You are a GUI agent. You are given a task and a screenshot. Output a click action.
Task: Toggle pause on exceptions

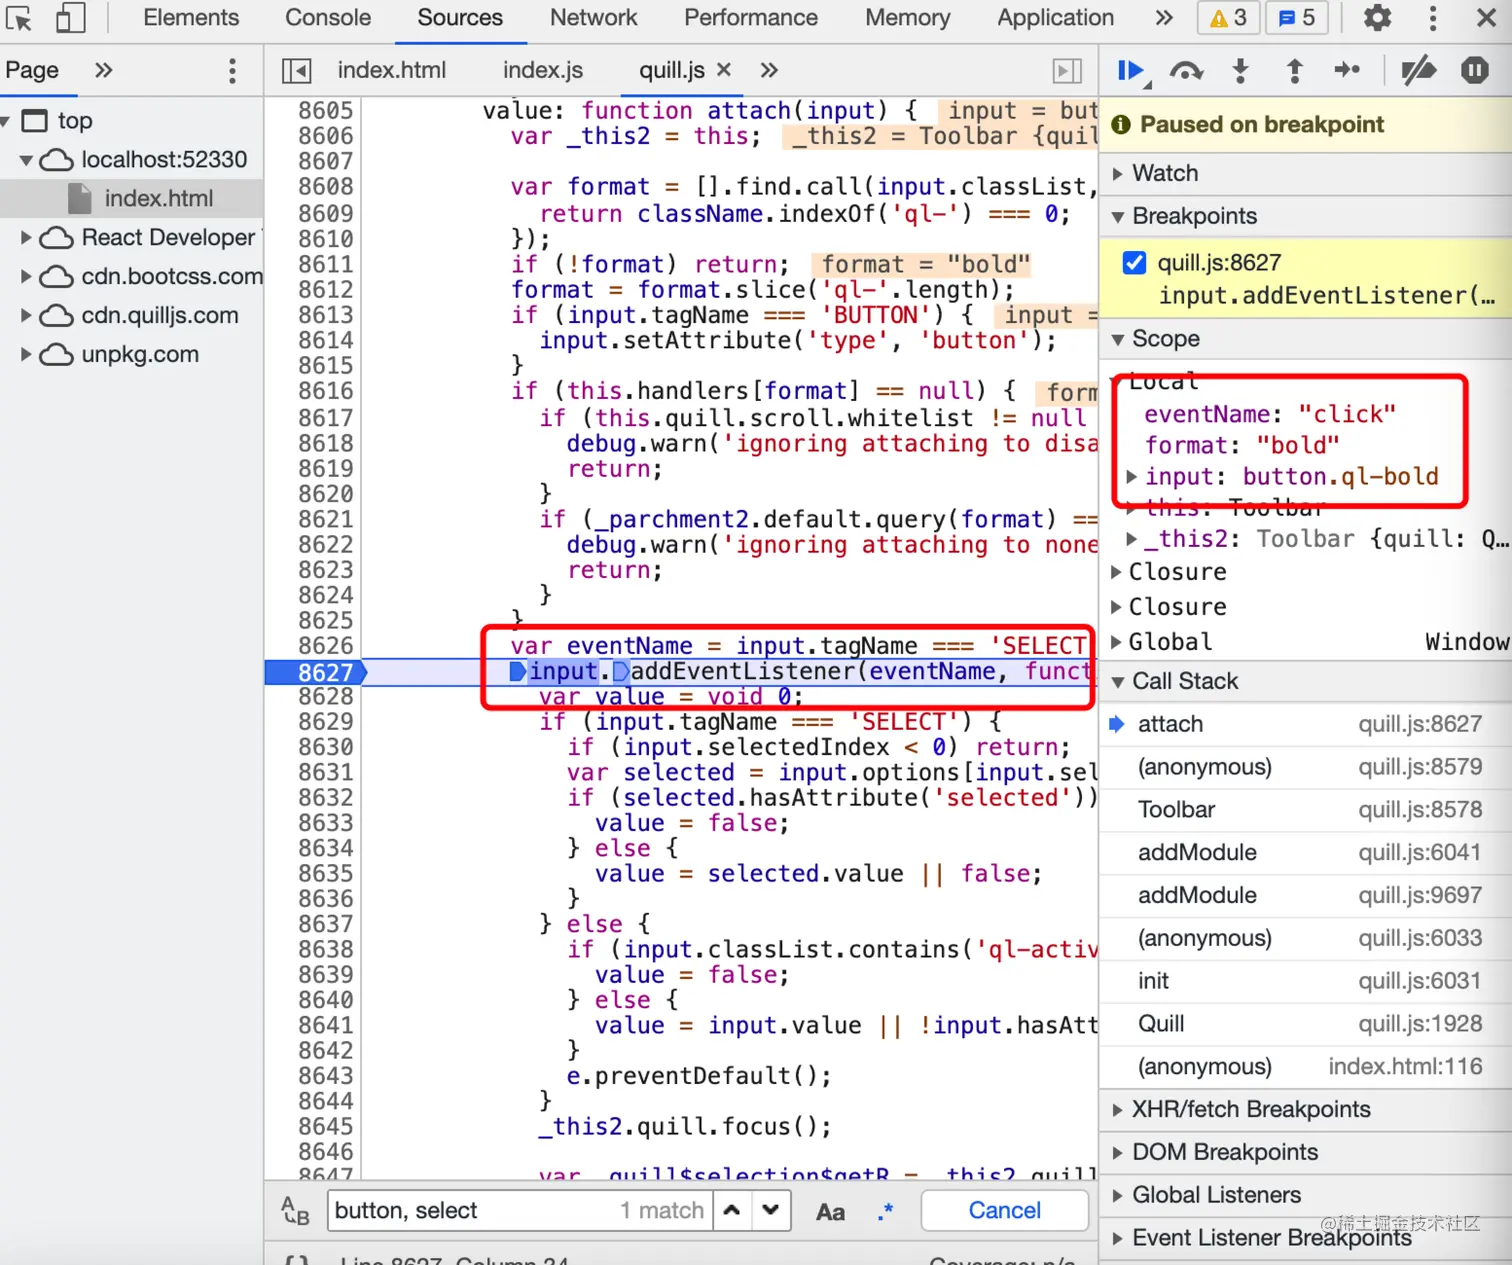[x=1474, y=71]
